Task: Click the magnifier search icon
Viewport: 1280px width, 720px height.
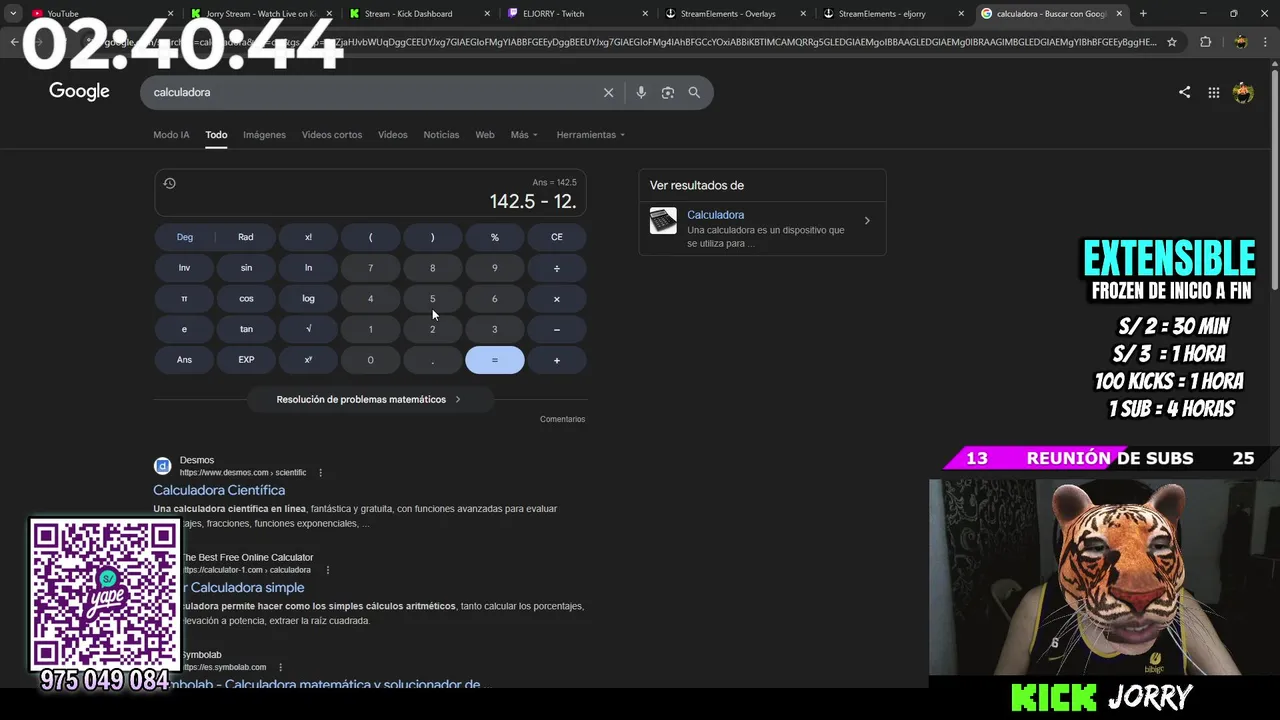Action: 694,92
